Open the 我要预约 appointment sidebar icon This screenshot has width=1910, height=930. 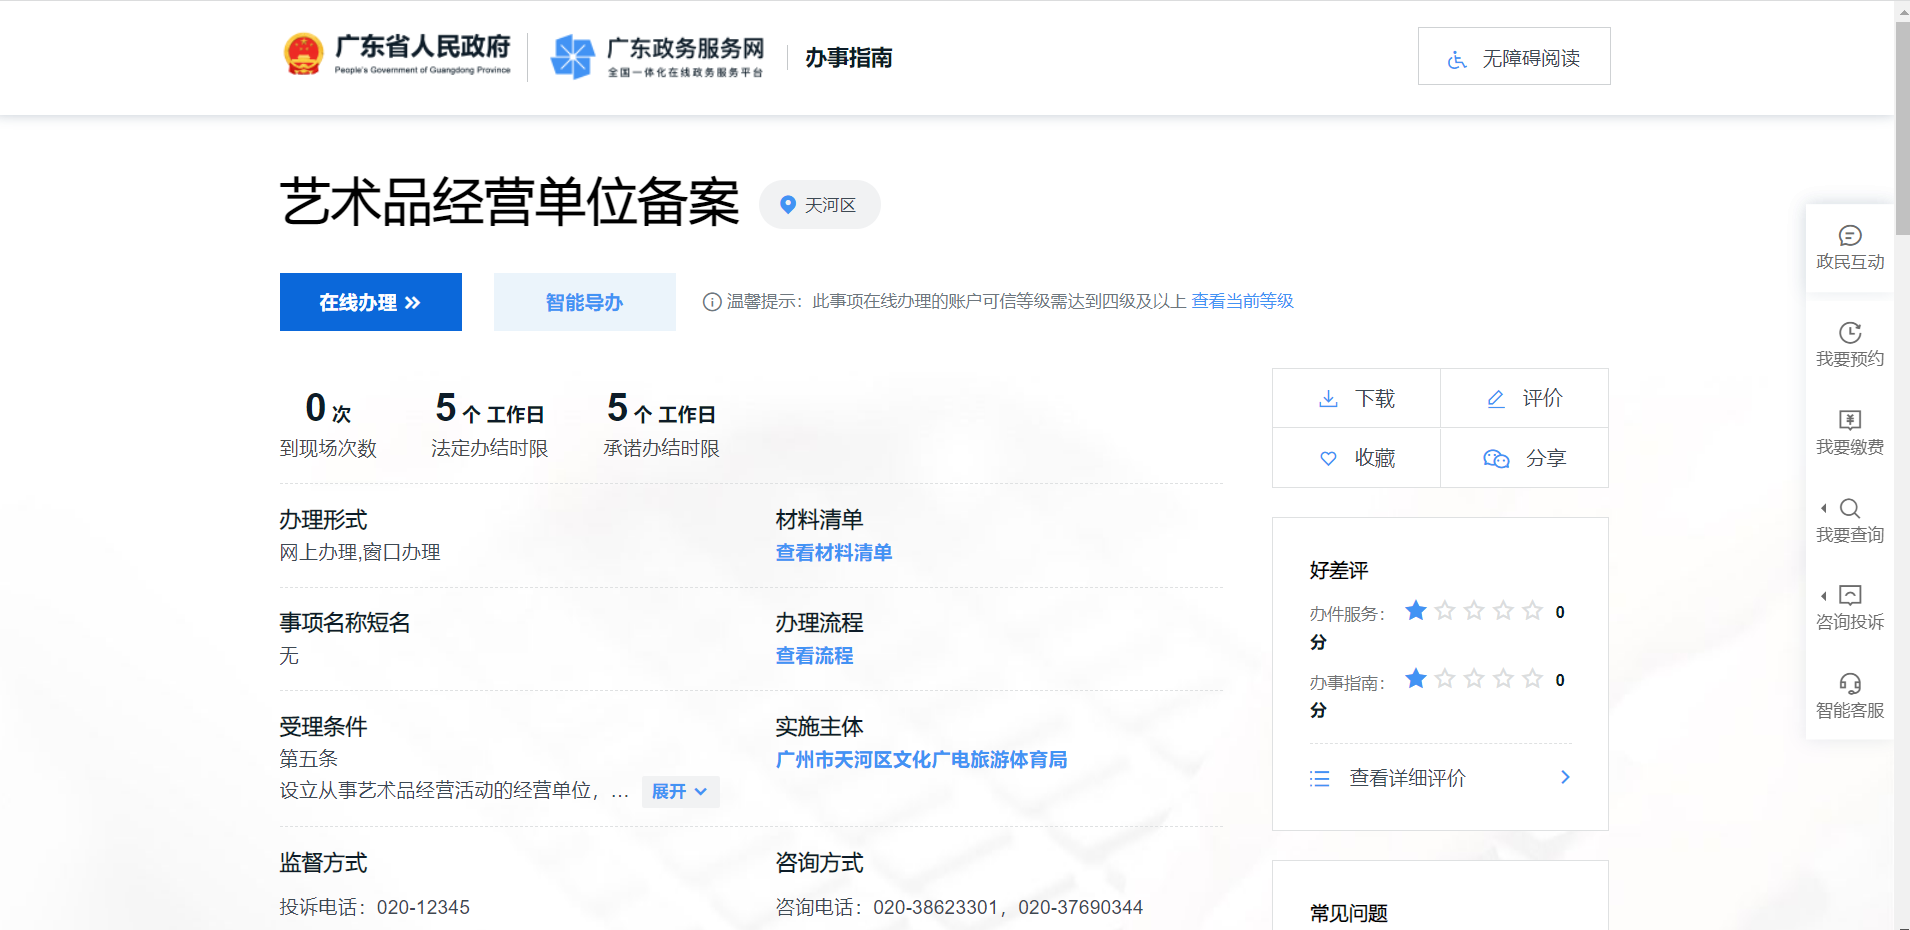pos(1849,333)
